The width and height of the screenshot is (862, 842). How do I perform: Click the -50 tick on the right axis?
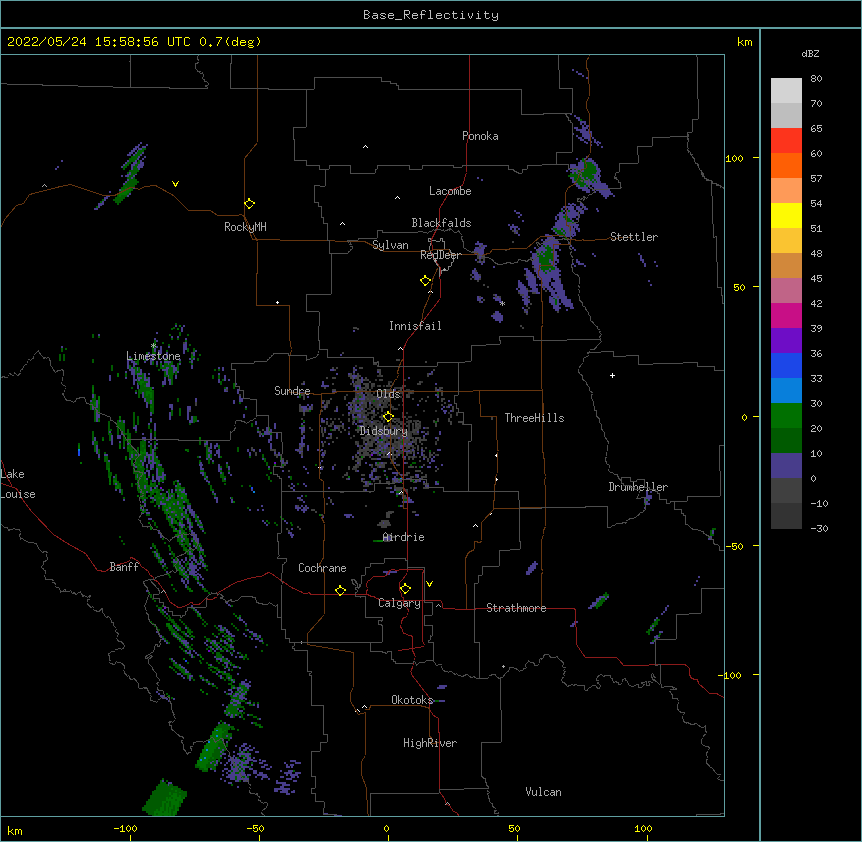[734, 546]
